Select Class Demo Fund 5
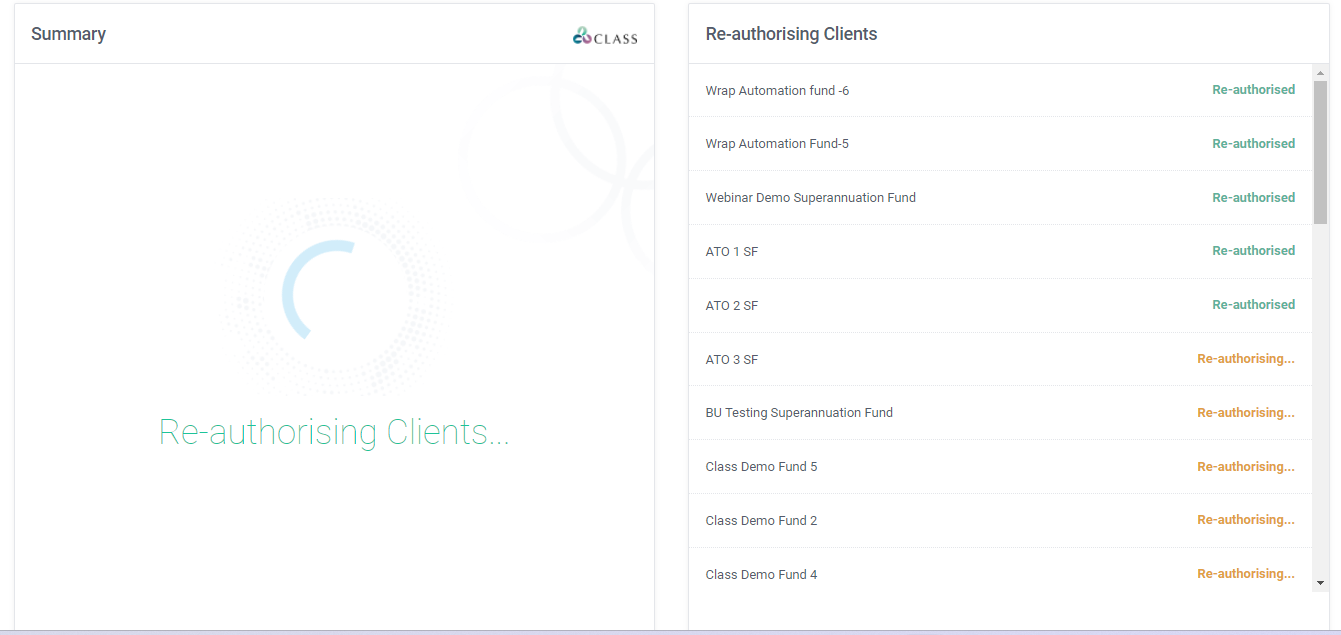This screenshot has height=635, width=1341. [x=761, y=467]
